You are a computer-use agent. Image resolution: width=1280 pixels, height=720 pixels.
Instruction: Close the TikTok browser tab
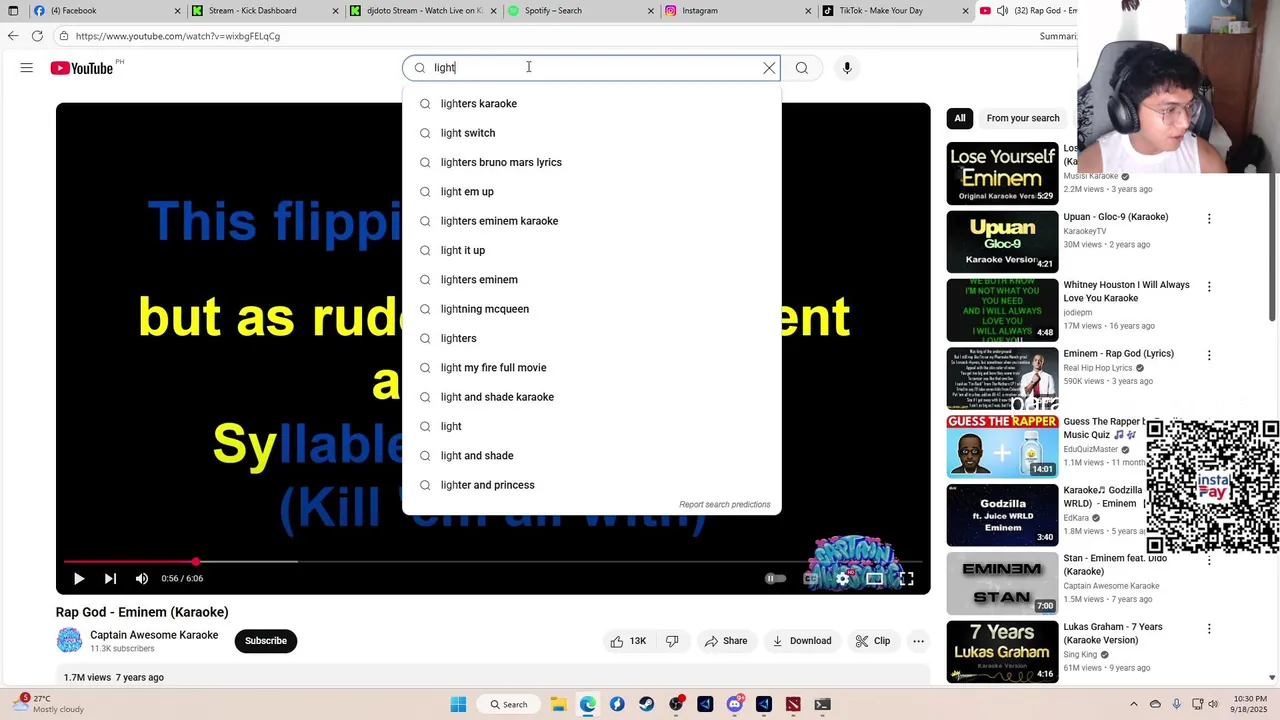click(965, 11)
